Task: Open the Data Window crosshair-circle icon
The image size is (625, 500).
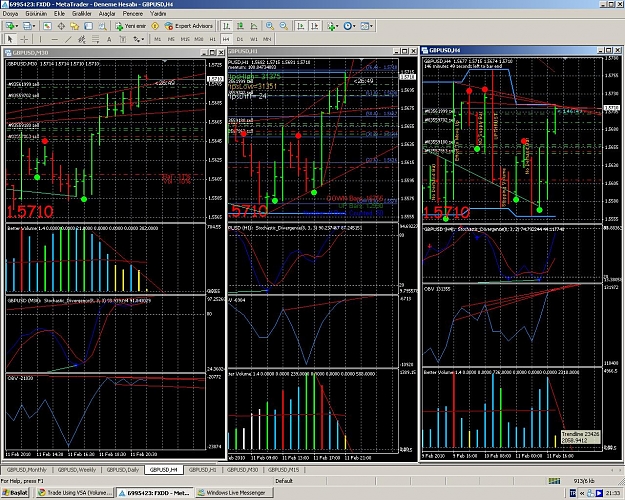Action: (61, 26)
